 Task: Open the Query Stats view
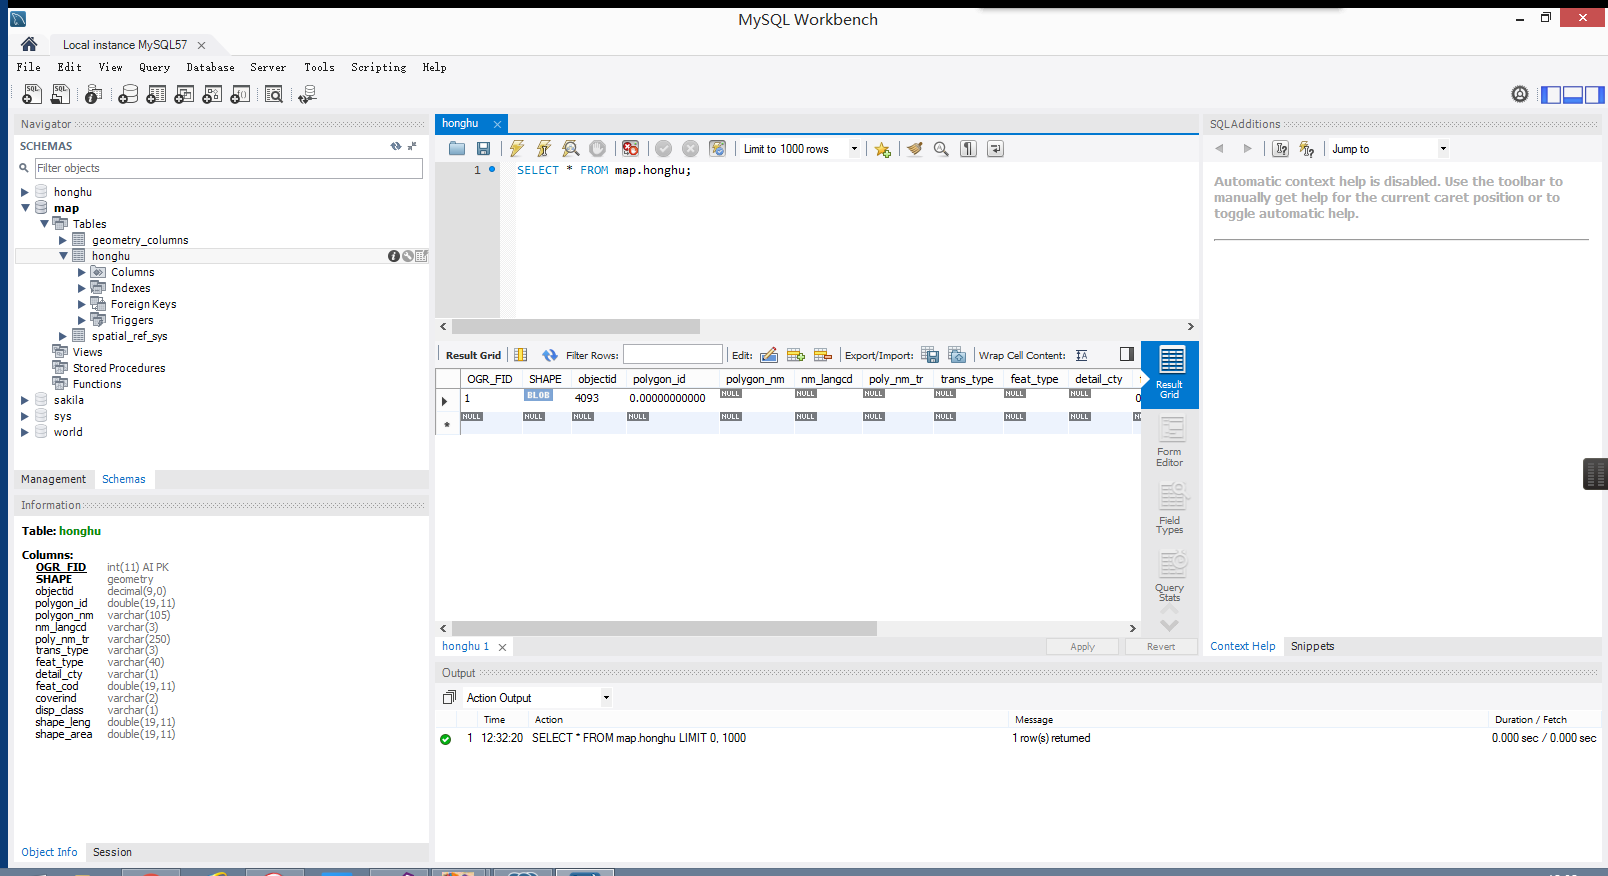point(1169,577)
